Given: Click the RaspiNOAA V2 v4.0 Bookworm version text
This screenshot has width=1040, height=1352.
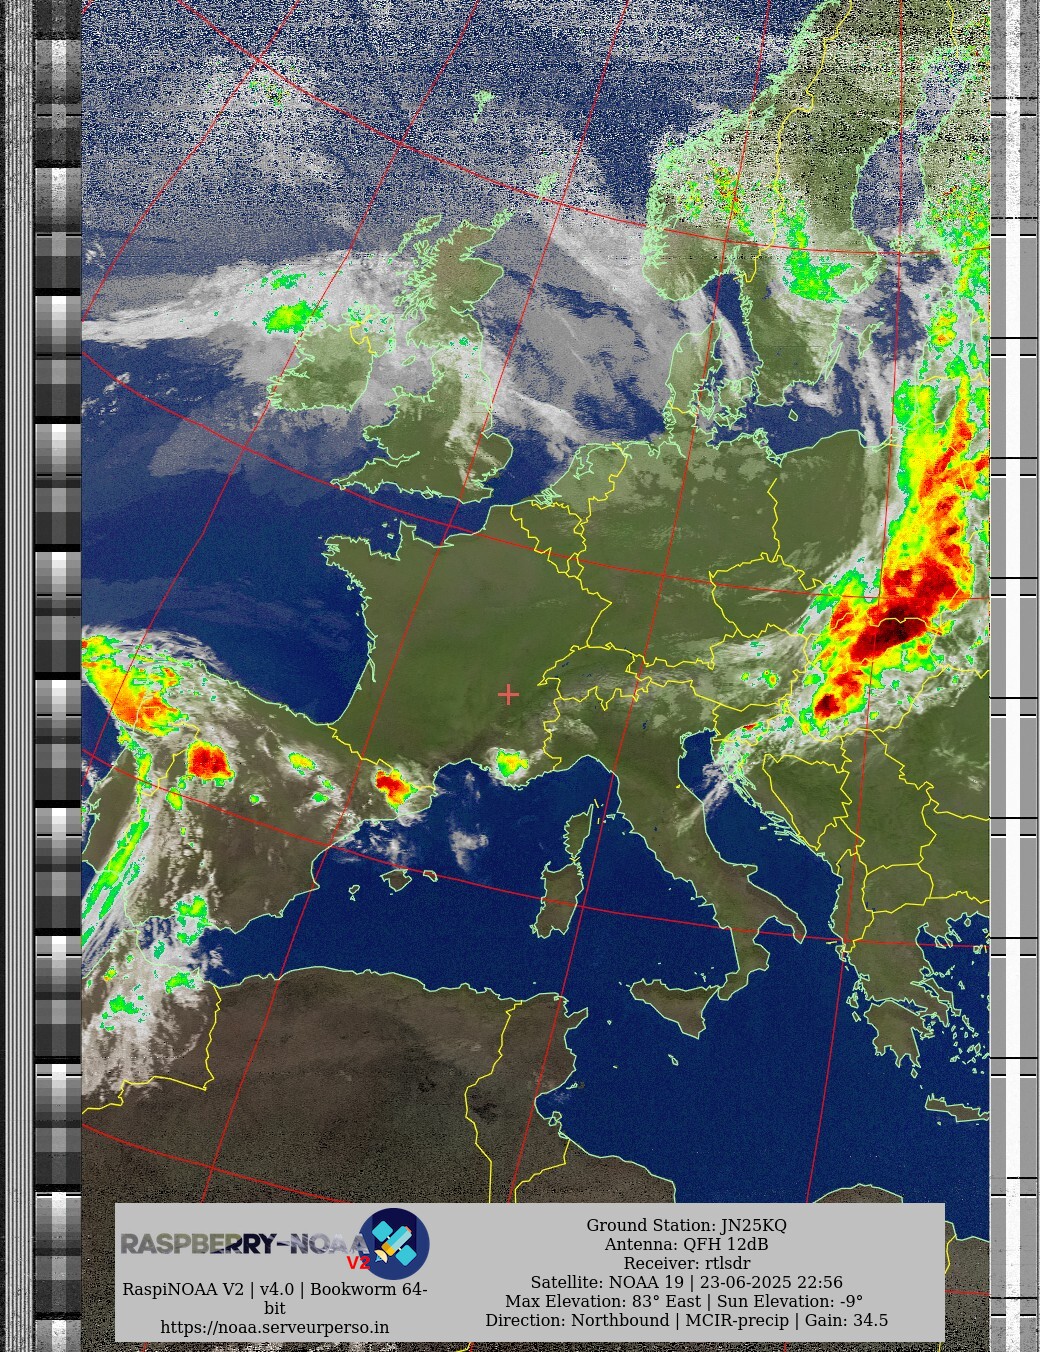Looking at the screenshot, I should [274, 1289].
